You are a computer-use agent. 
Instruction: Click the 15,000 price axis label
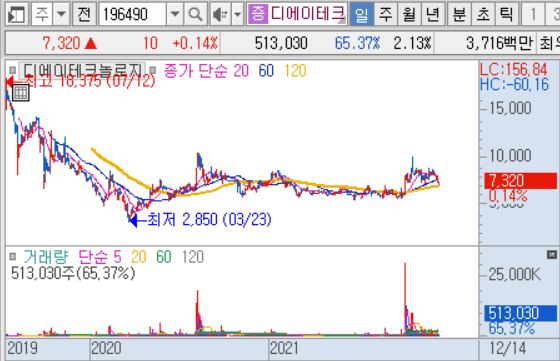(510, 108)
